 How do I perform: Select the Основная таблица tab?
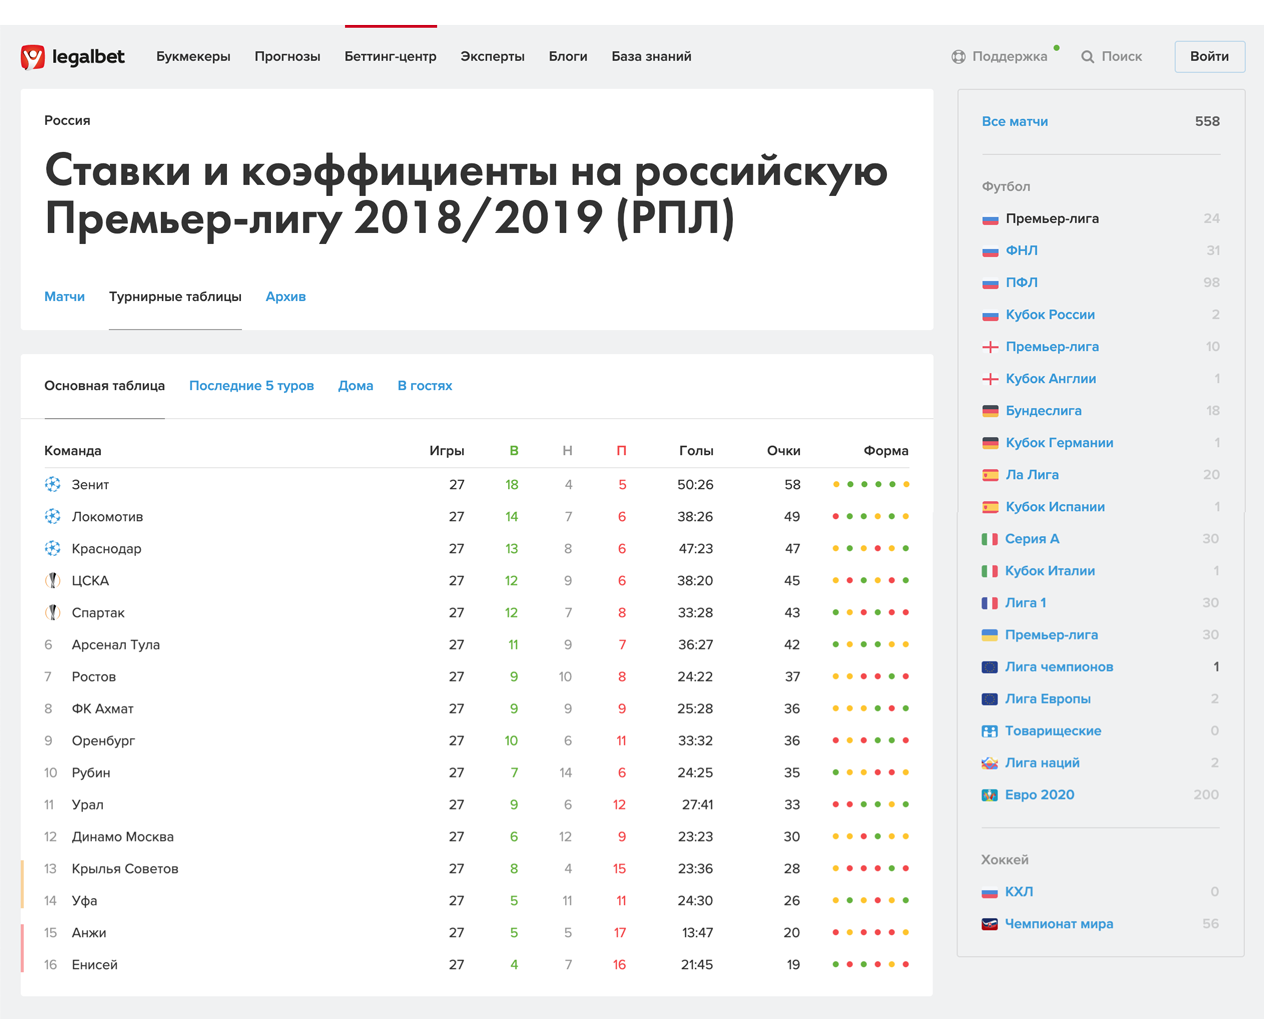(104, 386)
